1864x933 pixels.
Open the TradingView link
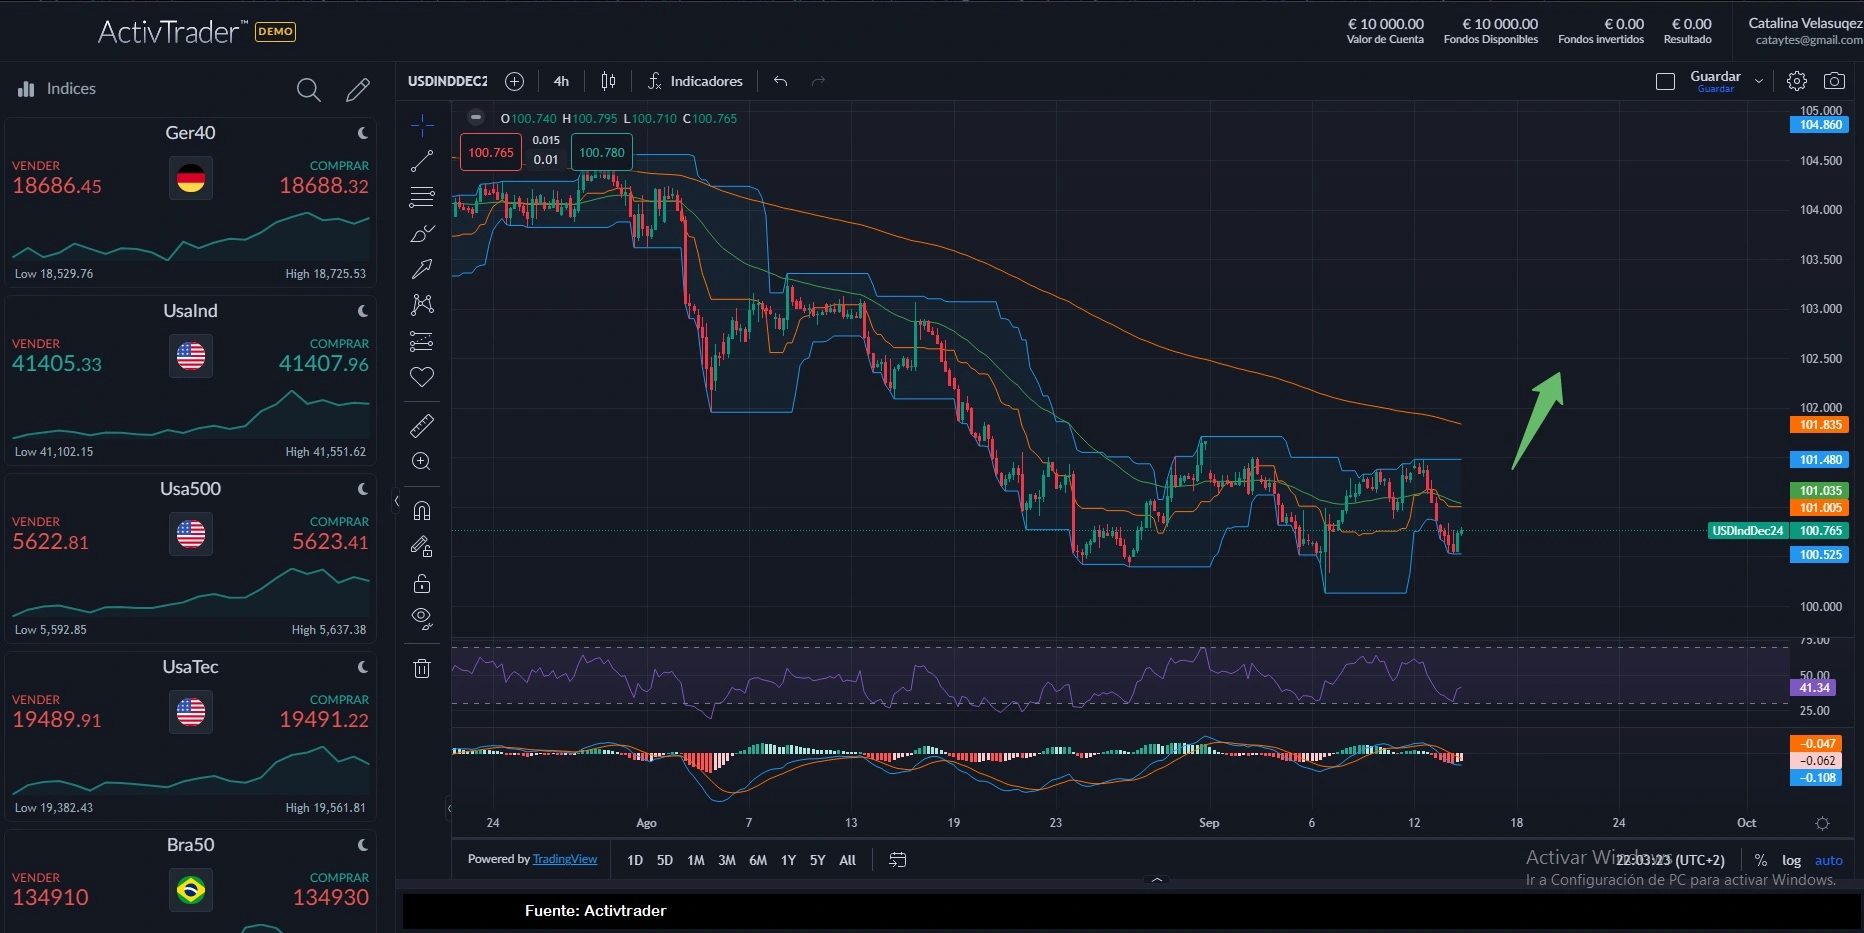565,859
